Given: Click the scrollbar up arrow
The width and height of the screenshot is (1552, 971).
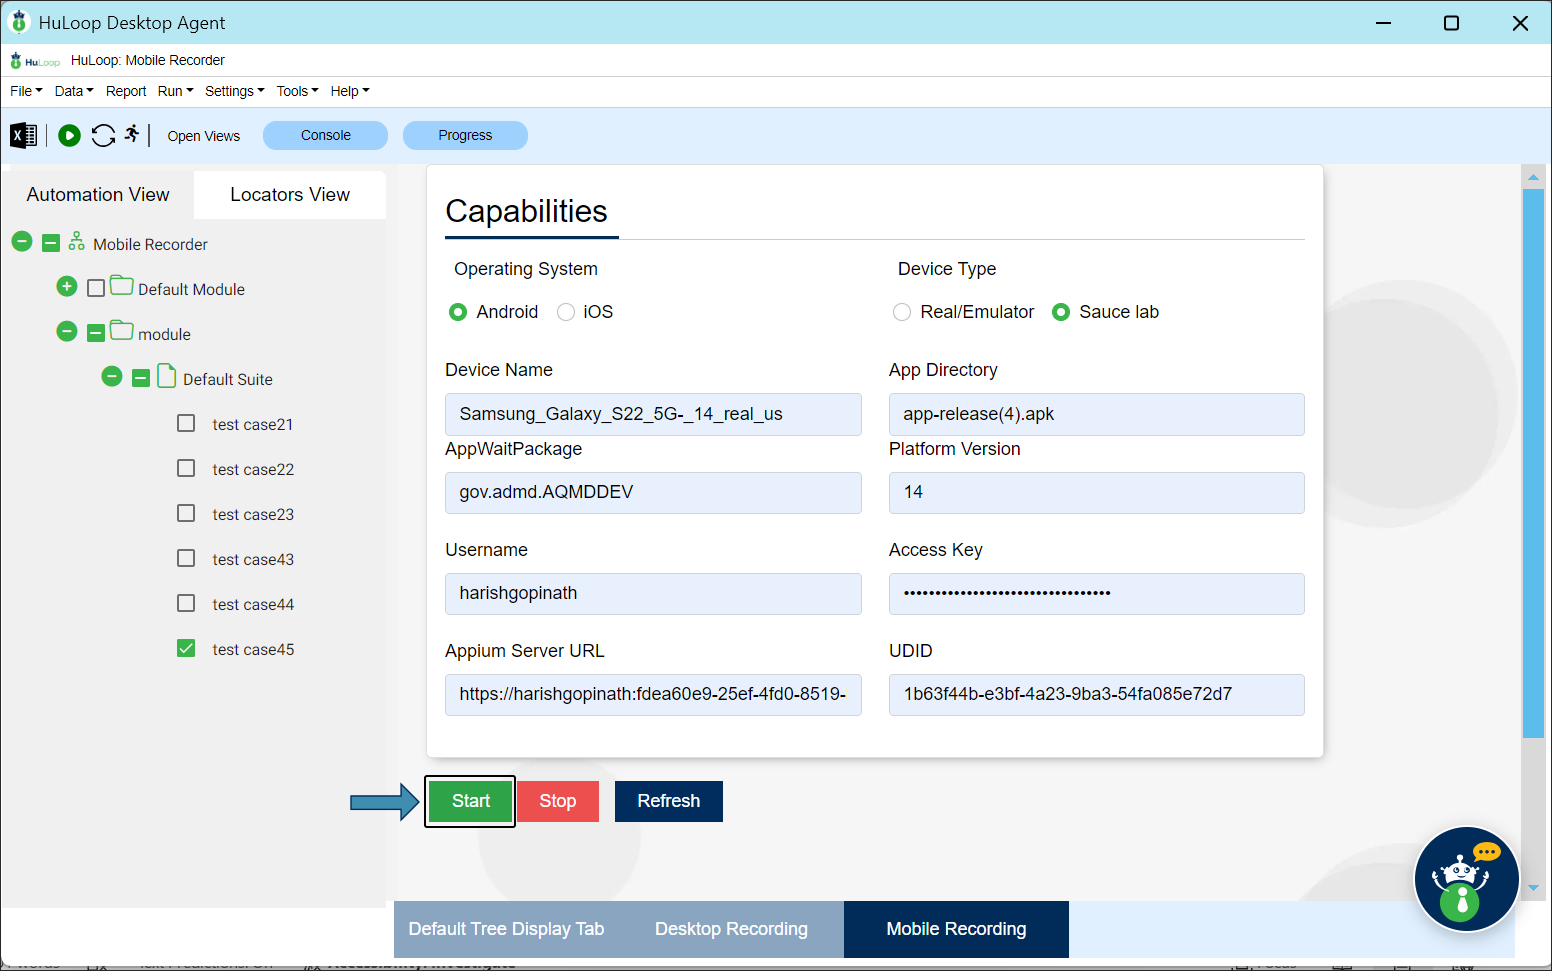Looking at the screenshot, I should (1533, 177).
